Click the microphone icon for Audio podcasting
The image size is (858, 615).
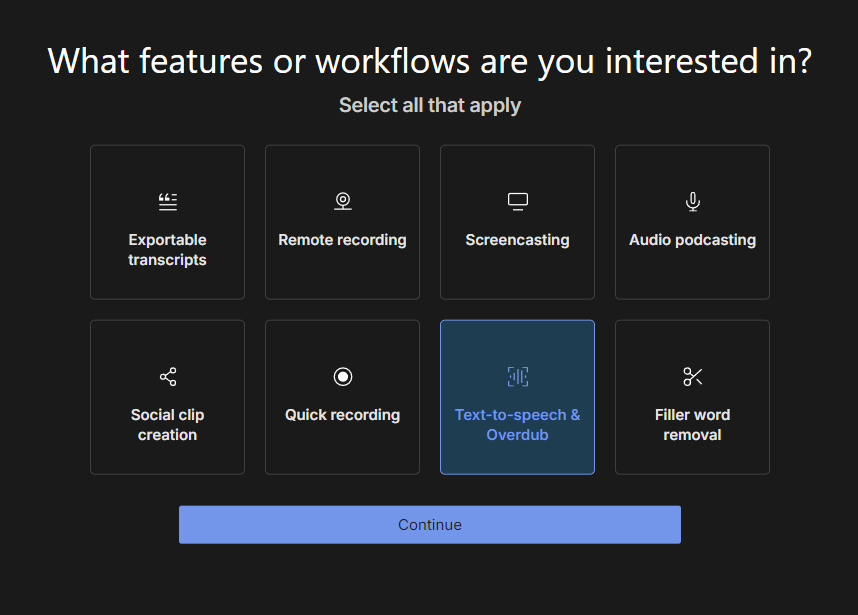692,202
